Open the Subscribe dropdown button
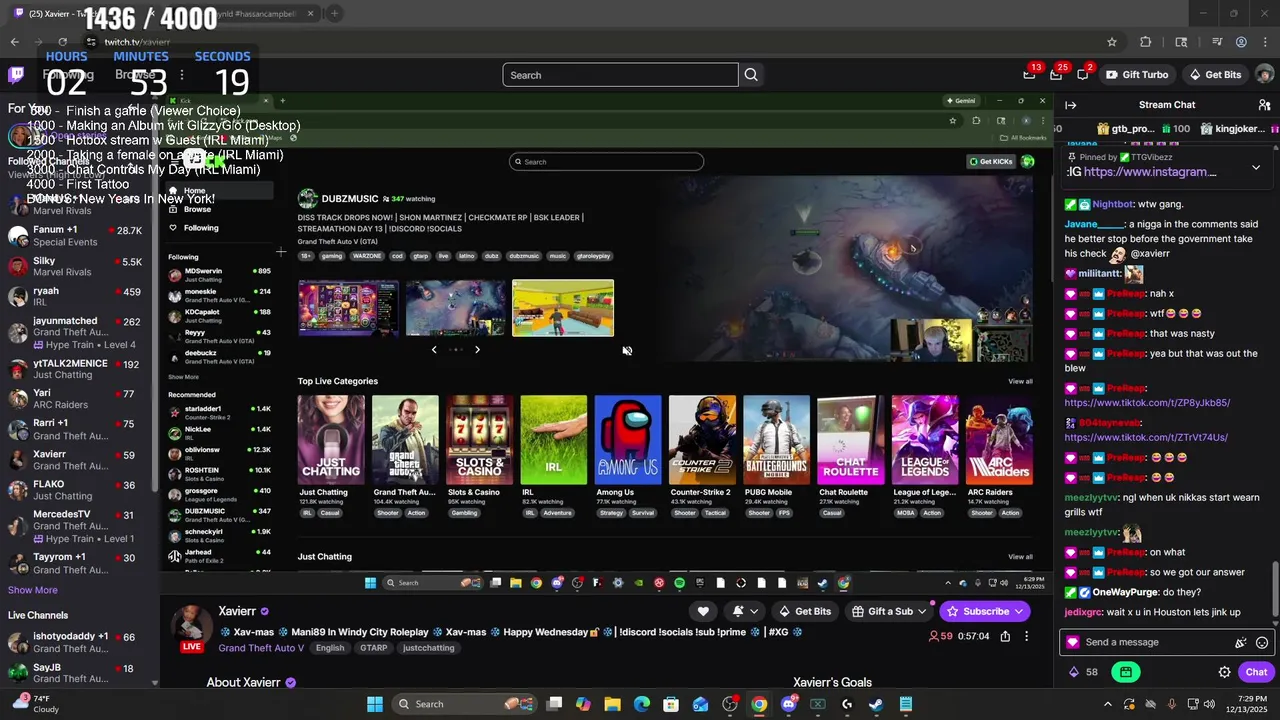The width and height of the screenshot is (1280, 720). pyautogui.click(x=985, y=611)
